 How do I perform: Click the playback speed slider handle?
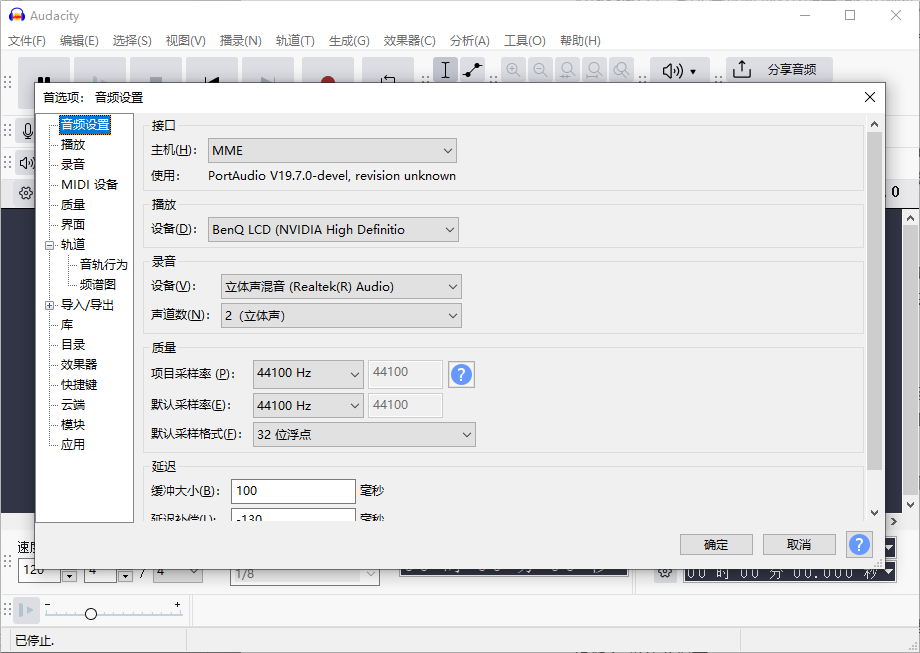tap(91, 614)
